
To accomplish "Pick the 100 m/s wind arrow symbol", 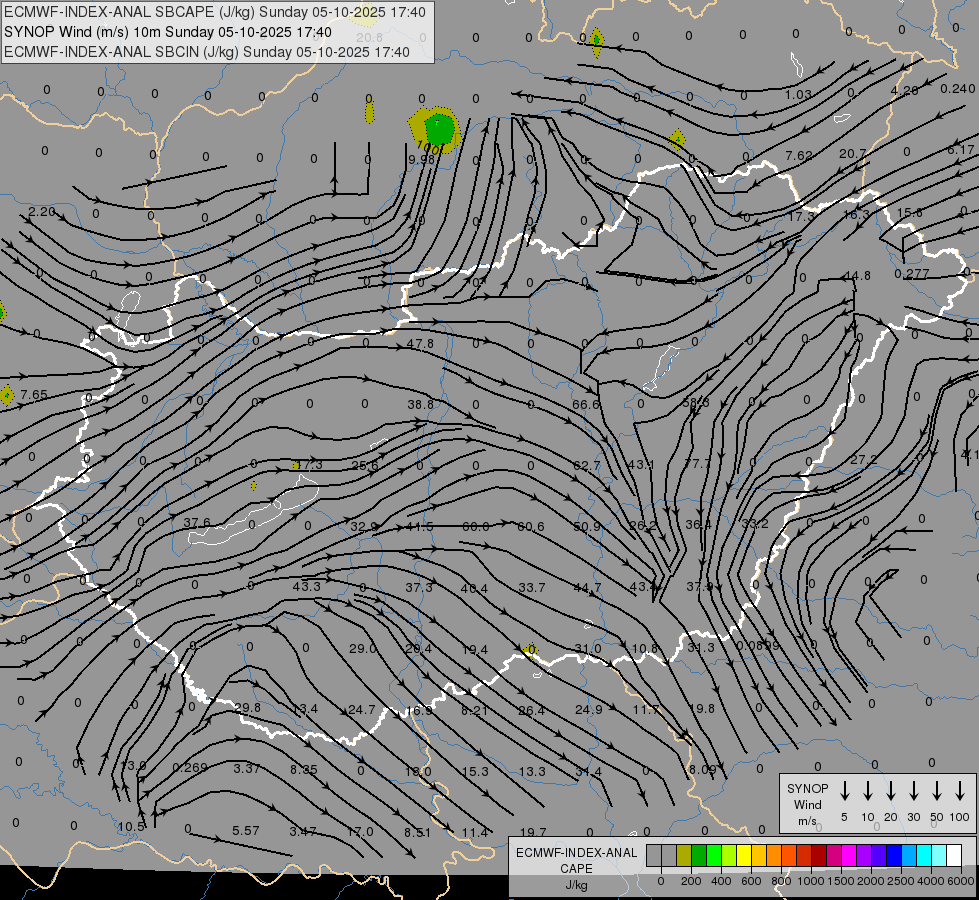I will [x=959, y=791].
